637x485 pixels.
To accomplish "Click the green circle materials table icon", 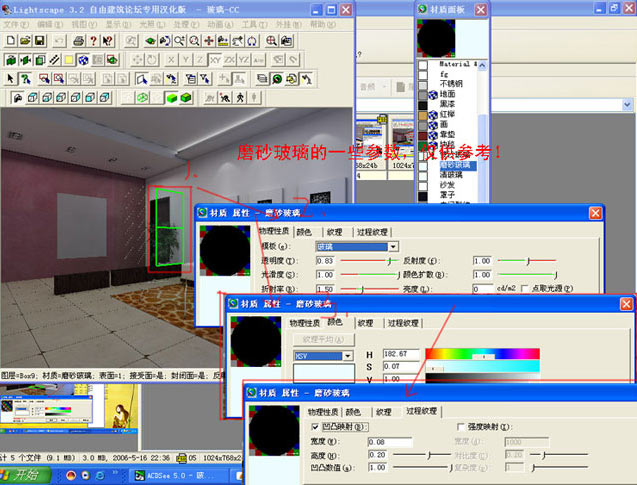I will click(x=277, y=79).
